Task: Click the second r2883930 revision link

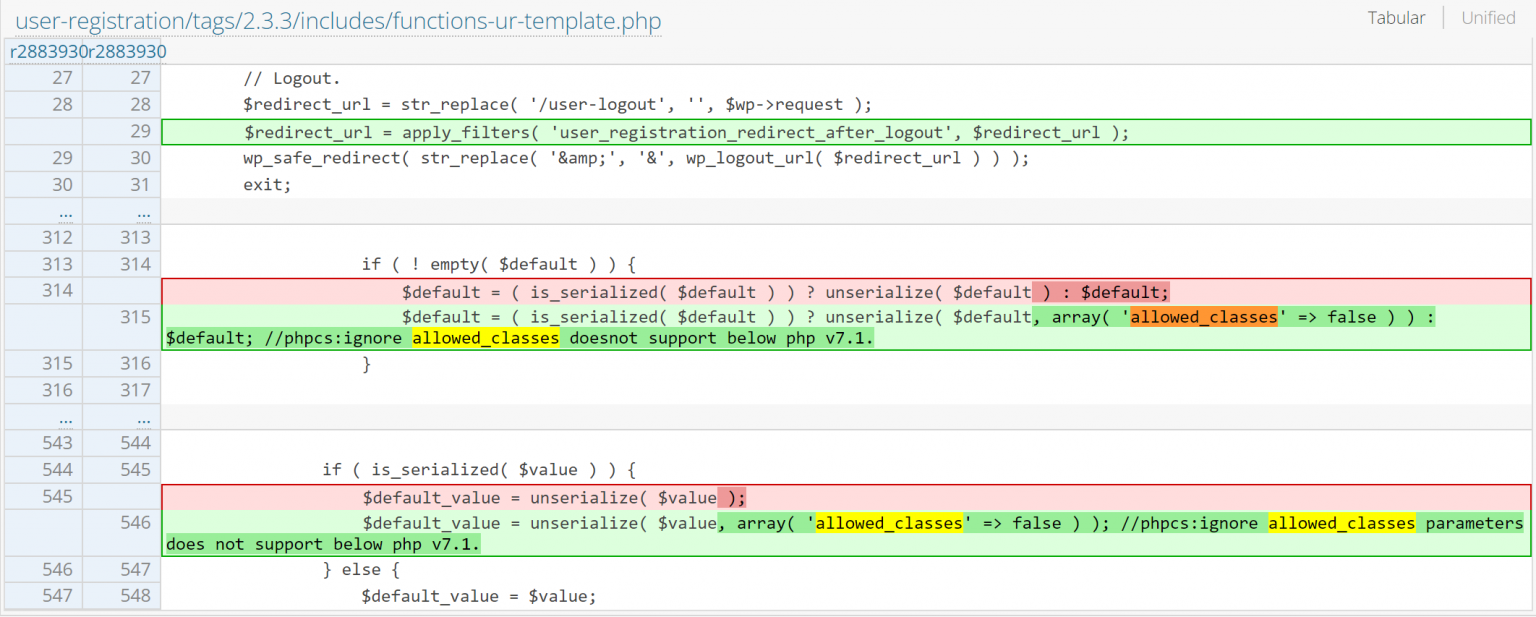Action: (125, 51)
